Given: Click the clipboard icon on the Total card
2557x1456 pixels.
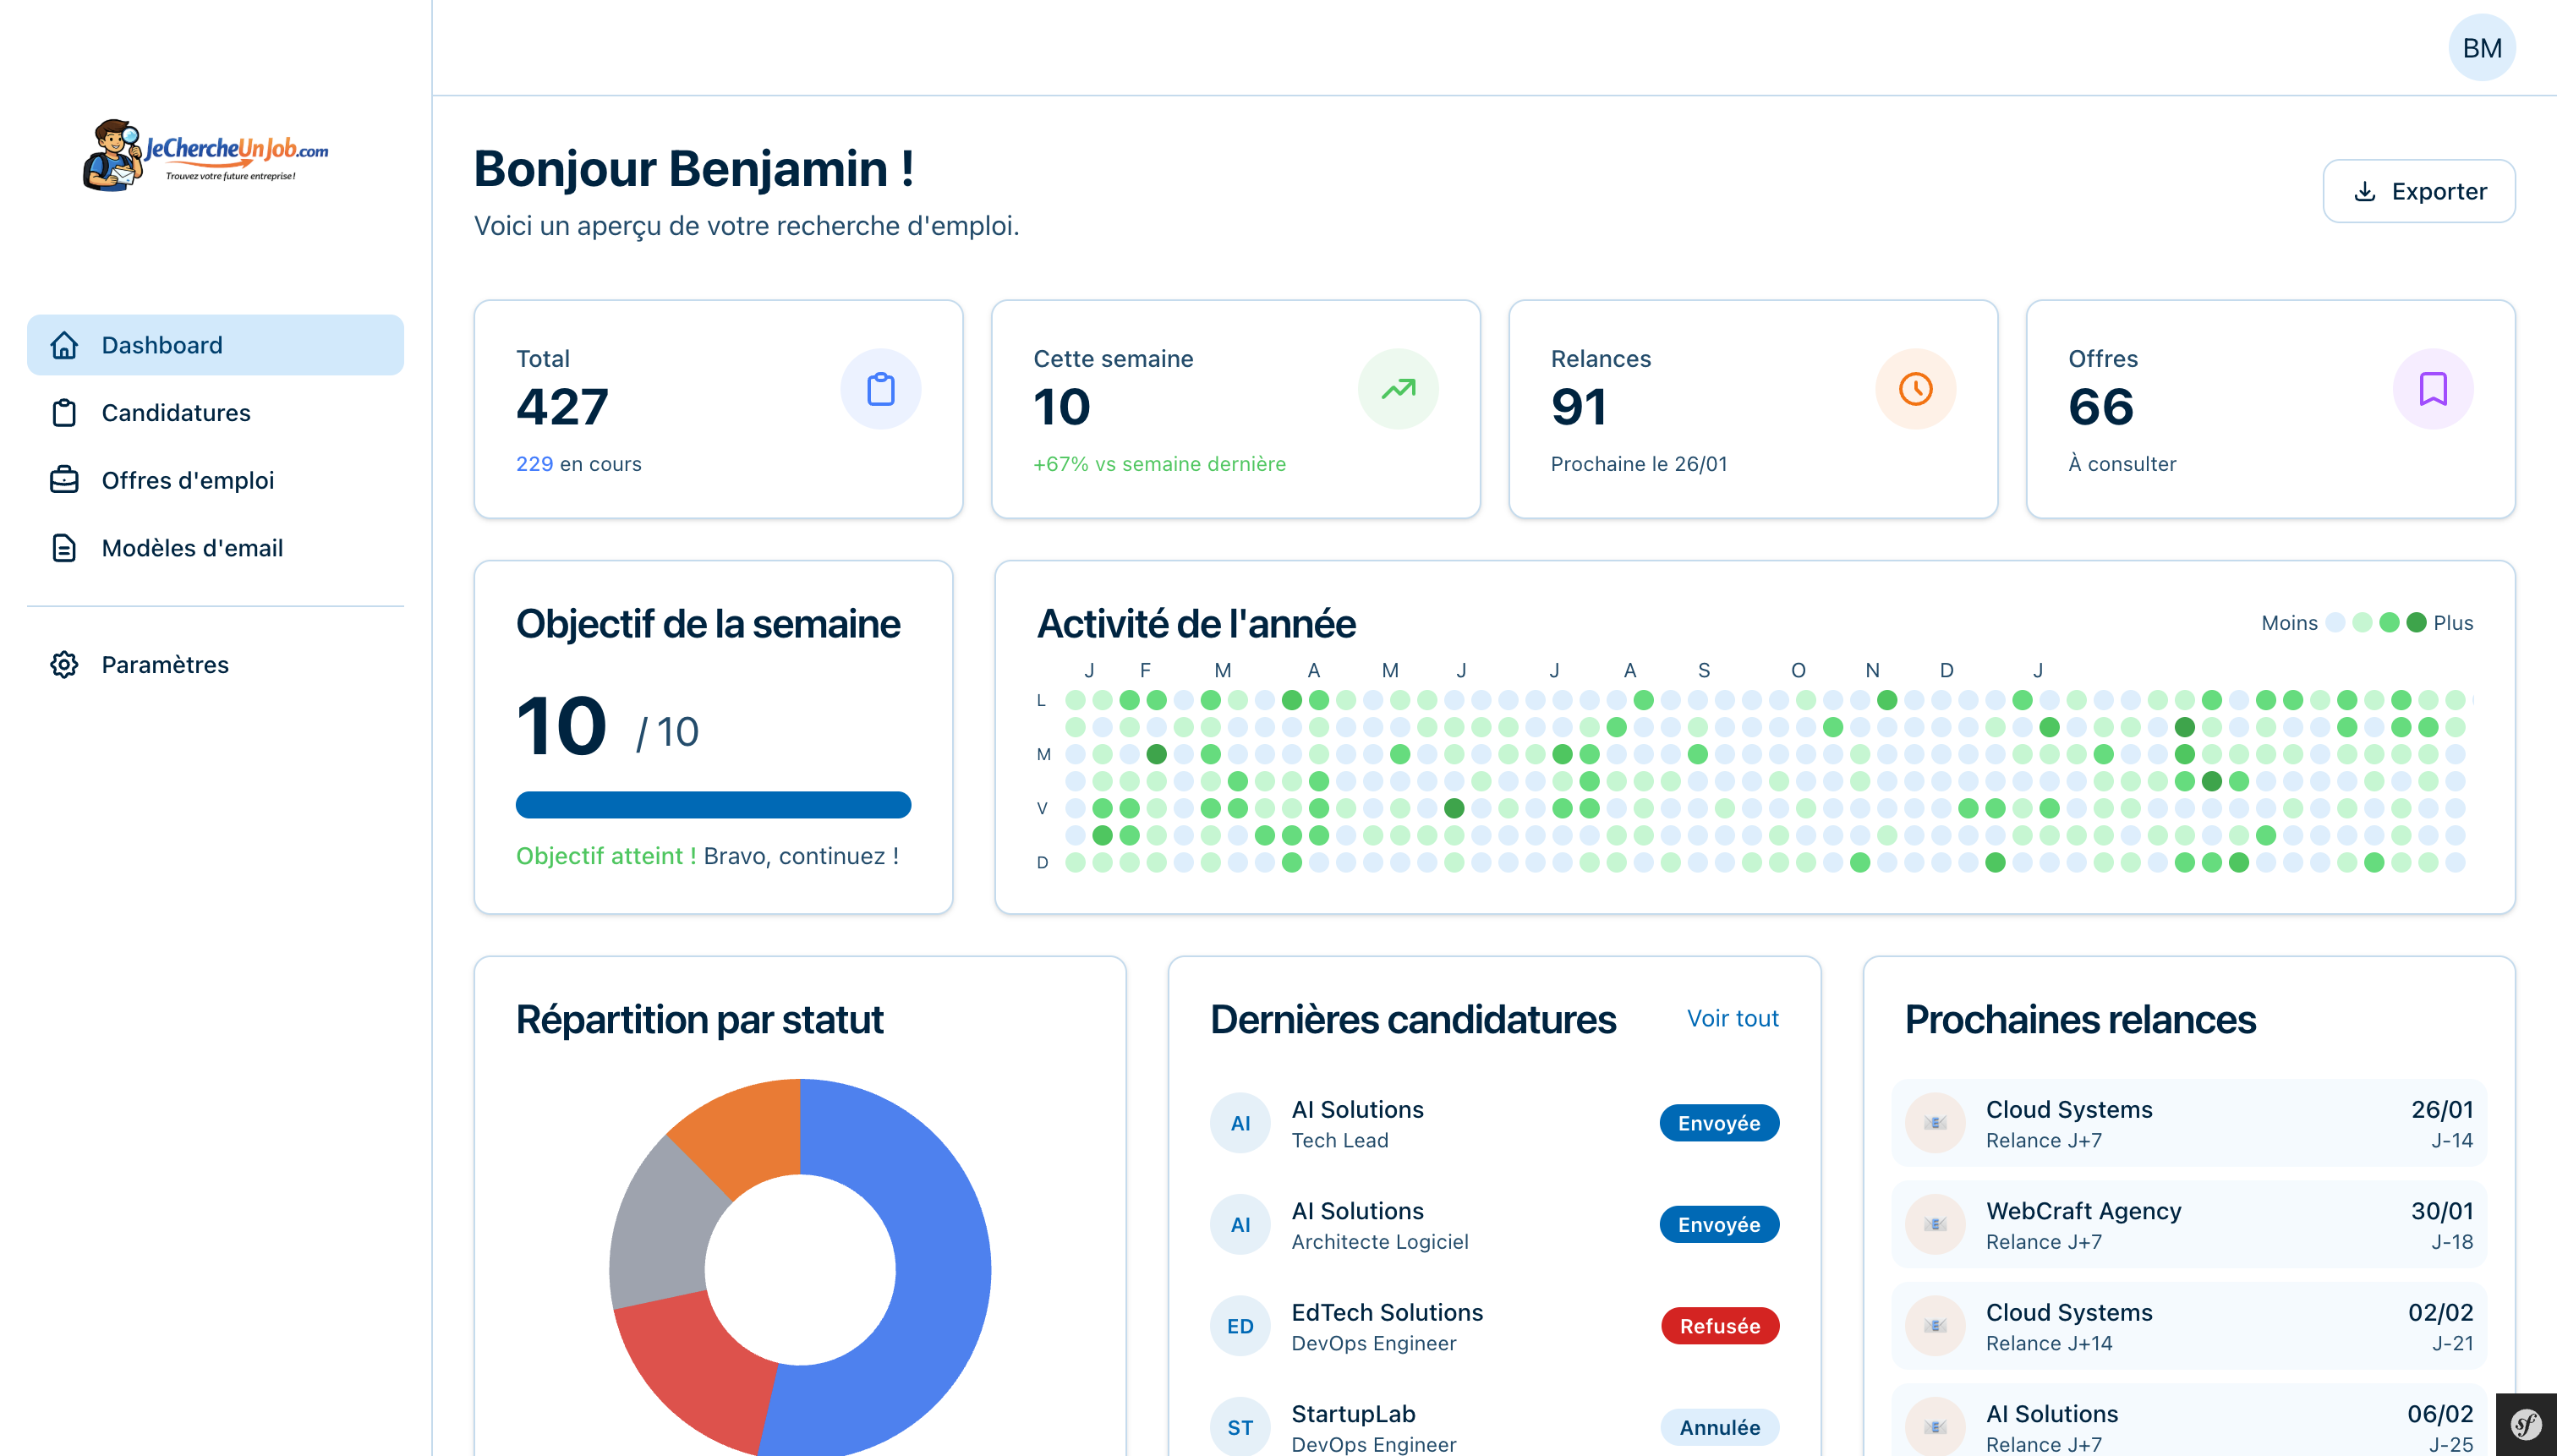Looking at the screenshot, I should [880, 388].
